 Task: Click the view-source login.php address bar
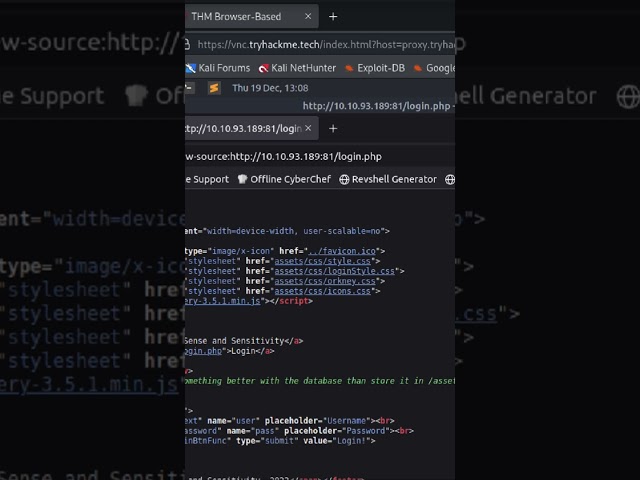coord(320,156)
